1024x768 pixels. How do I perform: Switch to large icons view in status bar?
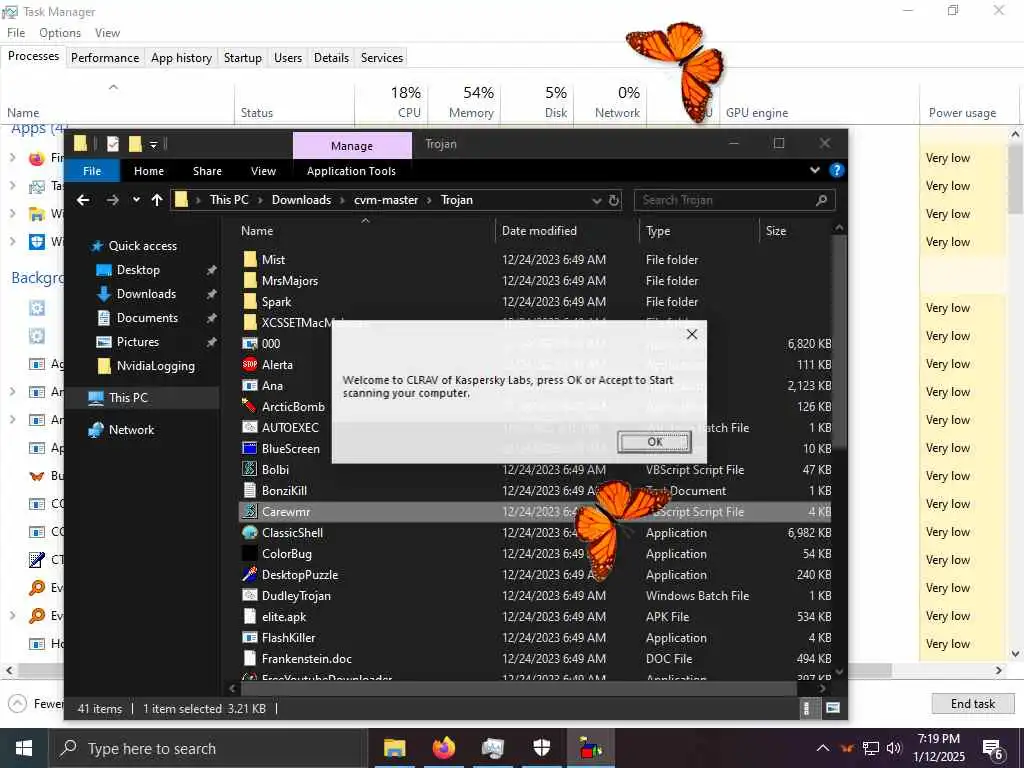pyautogui.click(x=833, y=708)
